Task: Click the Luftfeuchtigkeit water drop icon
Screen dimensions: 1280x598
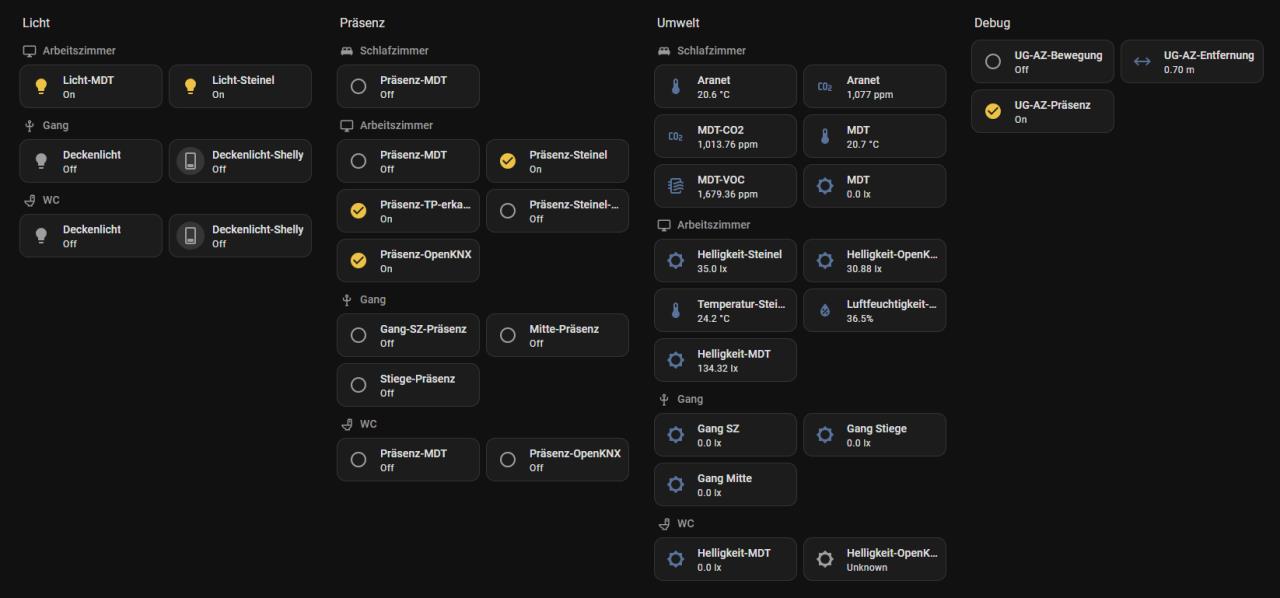Action: (824, 310)
